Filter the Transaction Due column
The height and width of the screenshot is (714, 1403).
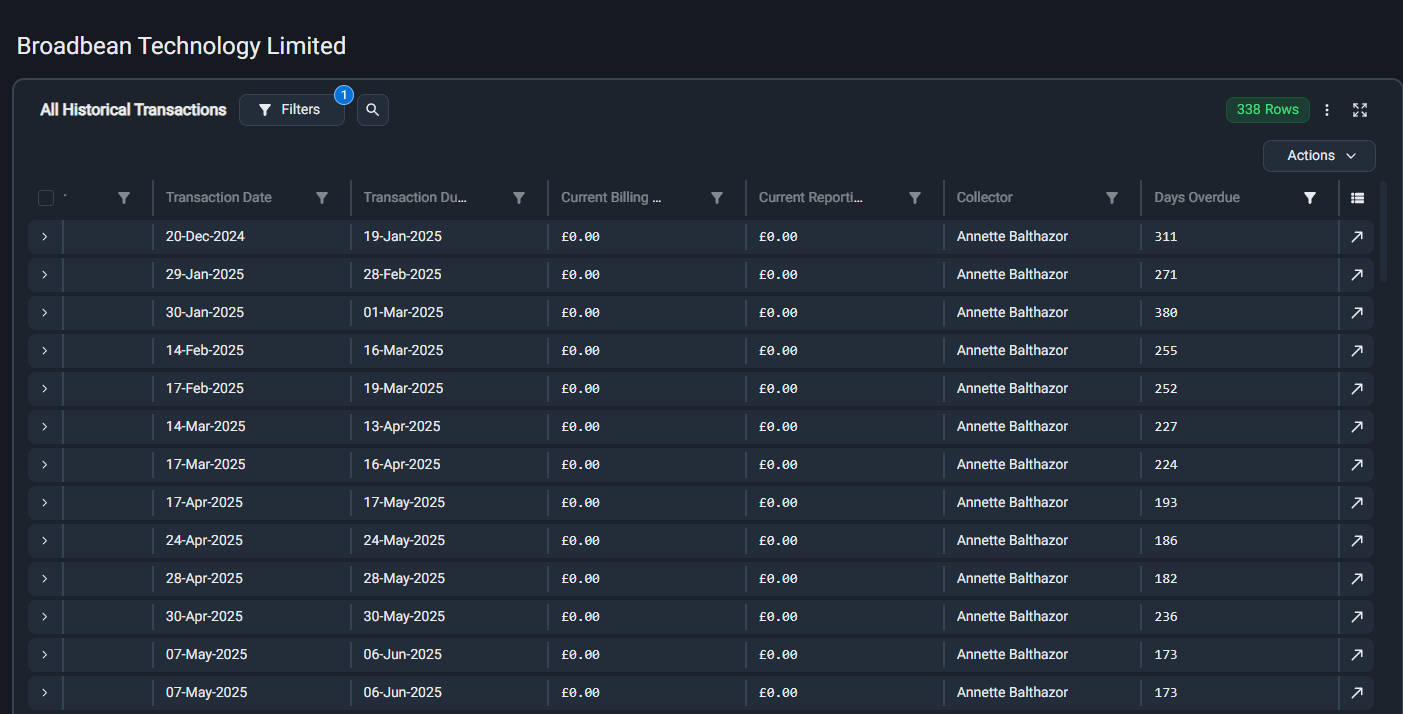519,198
